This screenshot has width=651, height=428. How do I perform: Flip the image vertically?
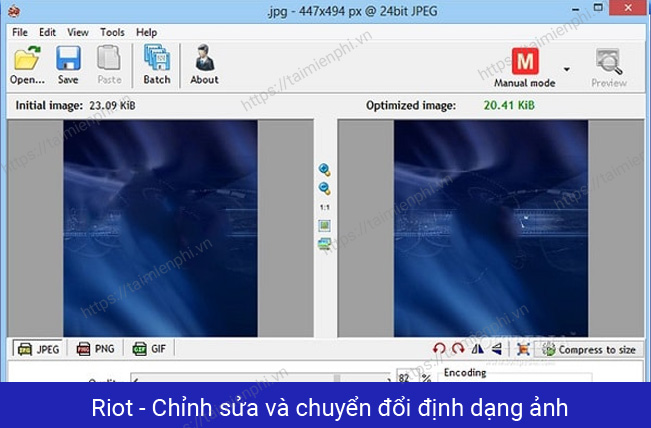click(x=497, y=349)
